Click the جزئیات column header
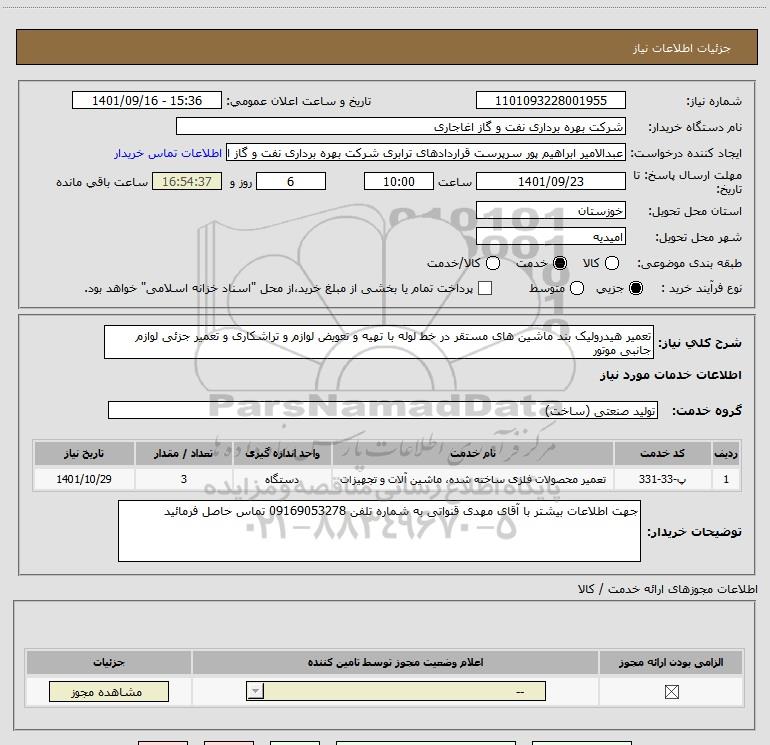Screen dimensions: 770x745 point(109,662)
